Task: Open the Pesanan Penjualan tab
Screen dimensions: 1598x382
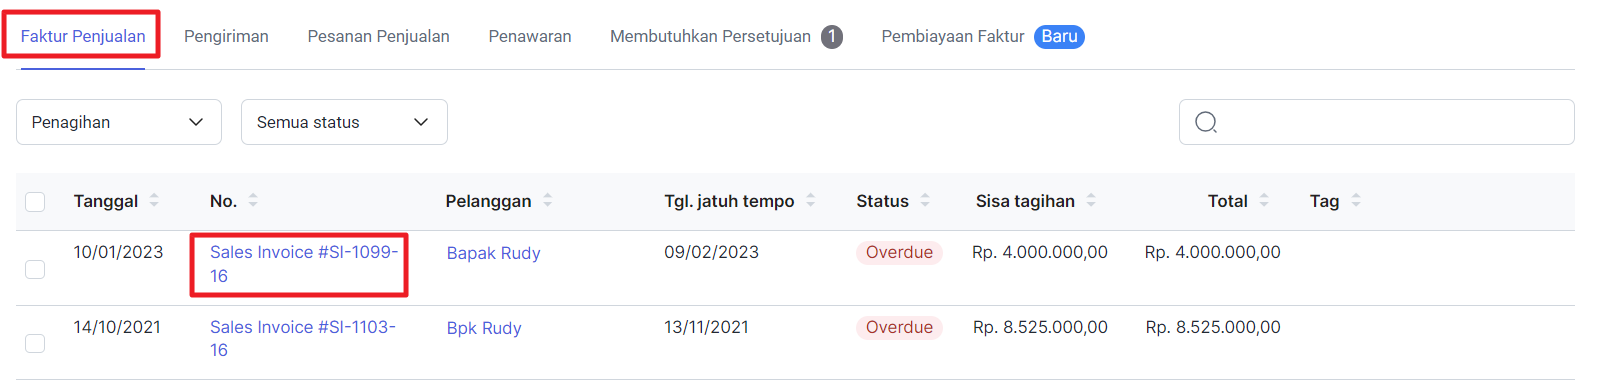Action: click(378, 36)
